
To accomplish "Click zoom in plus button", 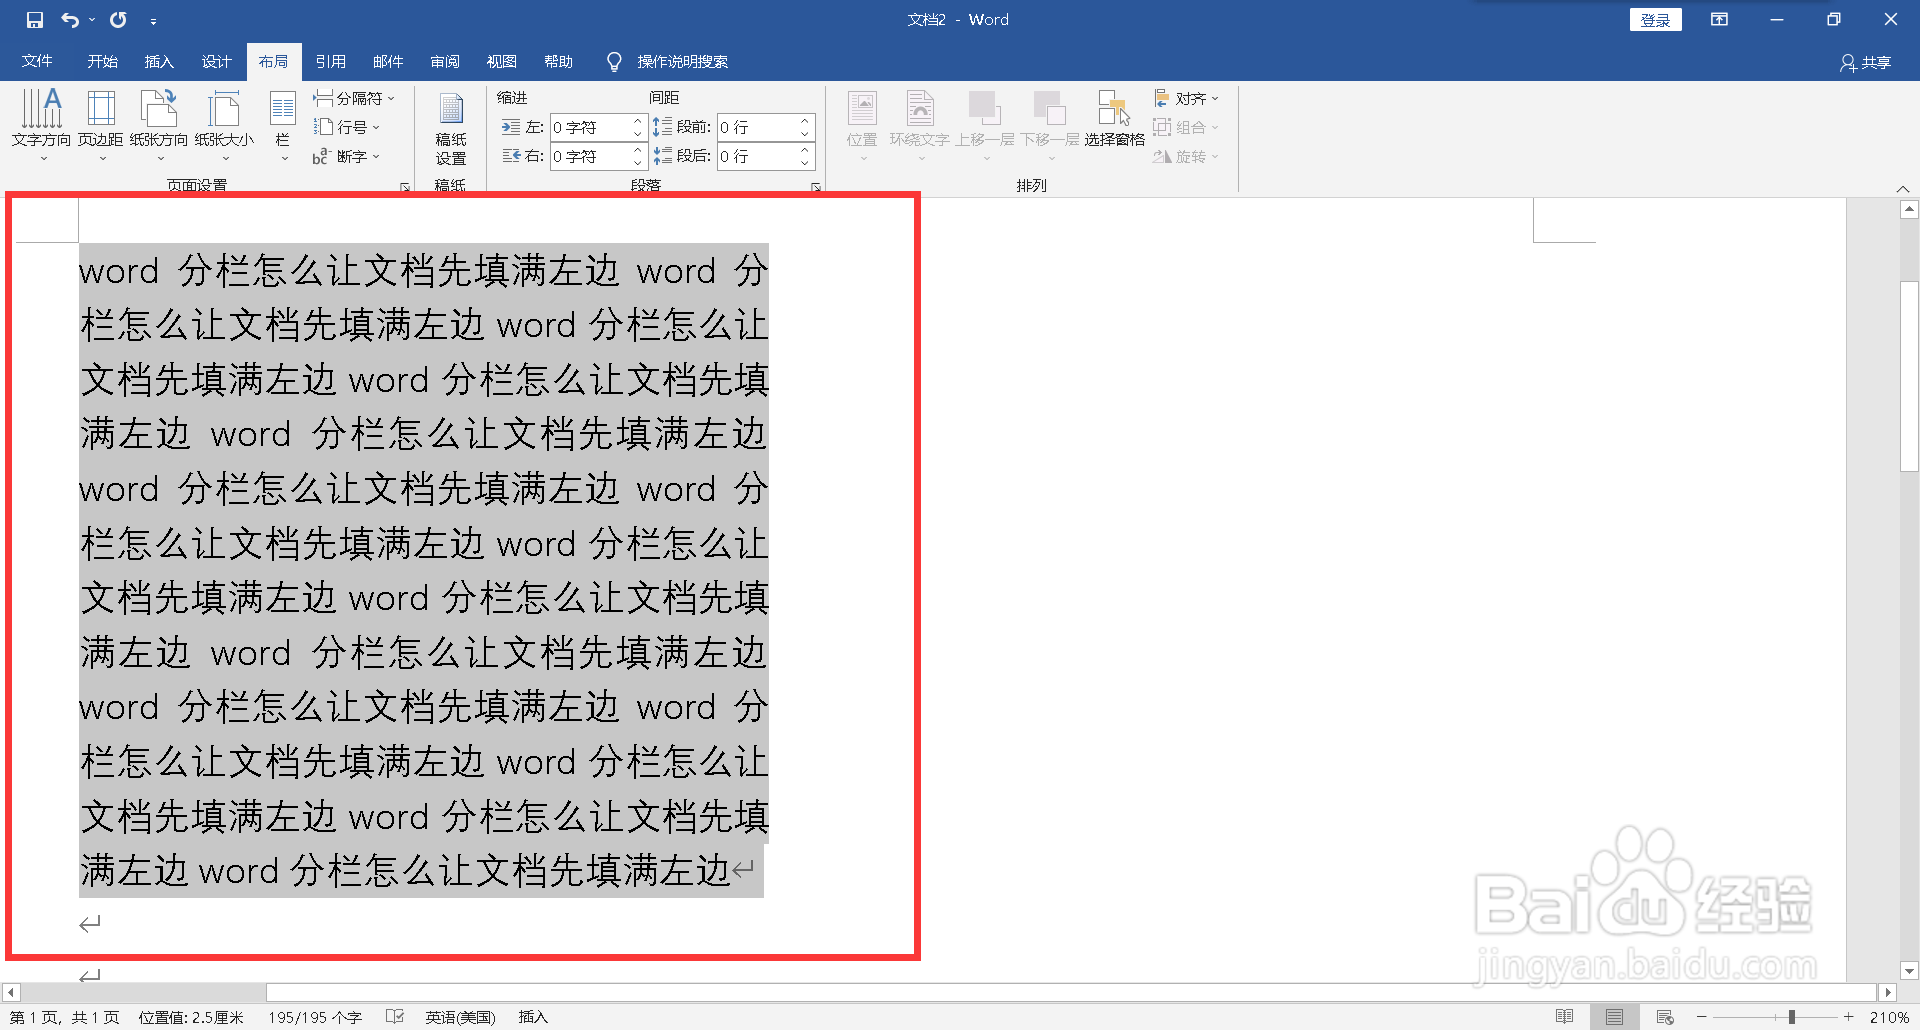I will click(x=1849, y=1017).
